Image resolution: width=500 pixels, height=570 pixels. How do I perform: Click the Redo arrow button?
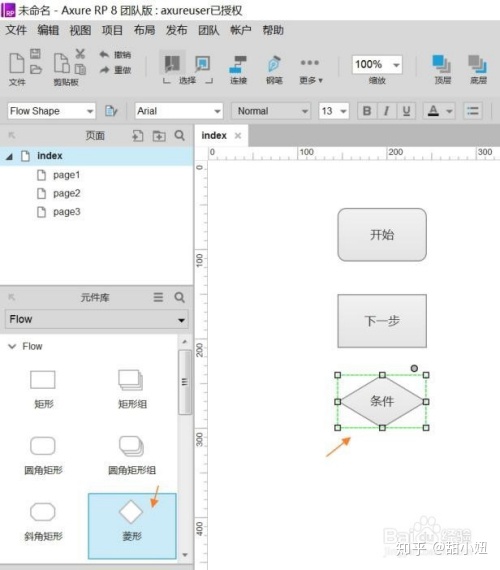click(x=115, y=69)
